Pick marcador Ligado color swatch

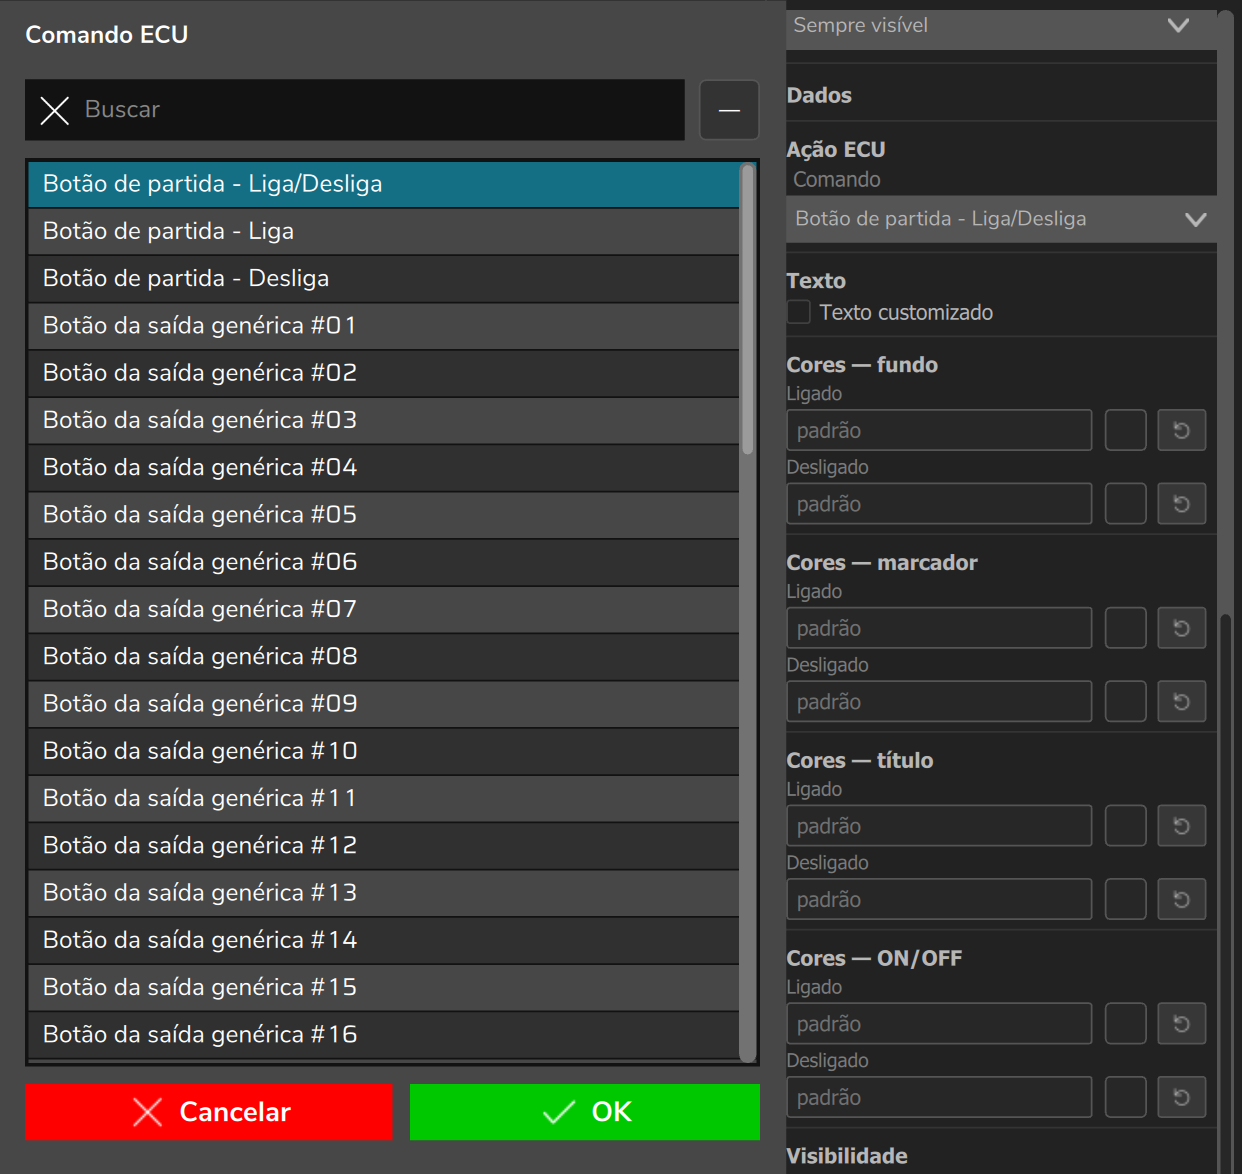tap(1125, 628)
